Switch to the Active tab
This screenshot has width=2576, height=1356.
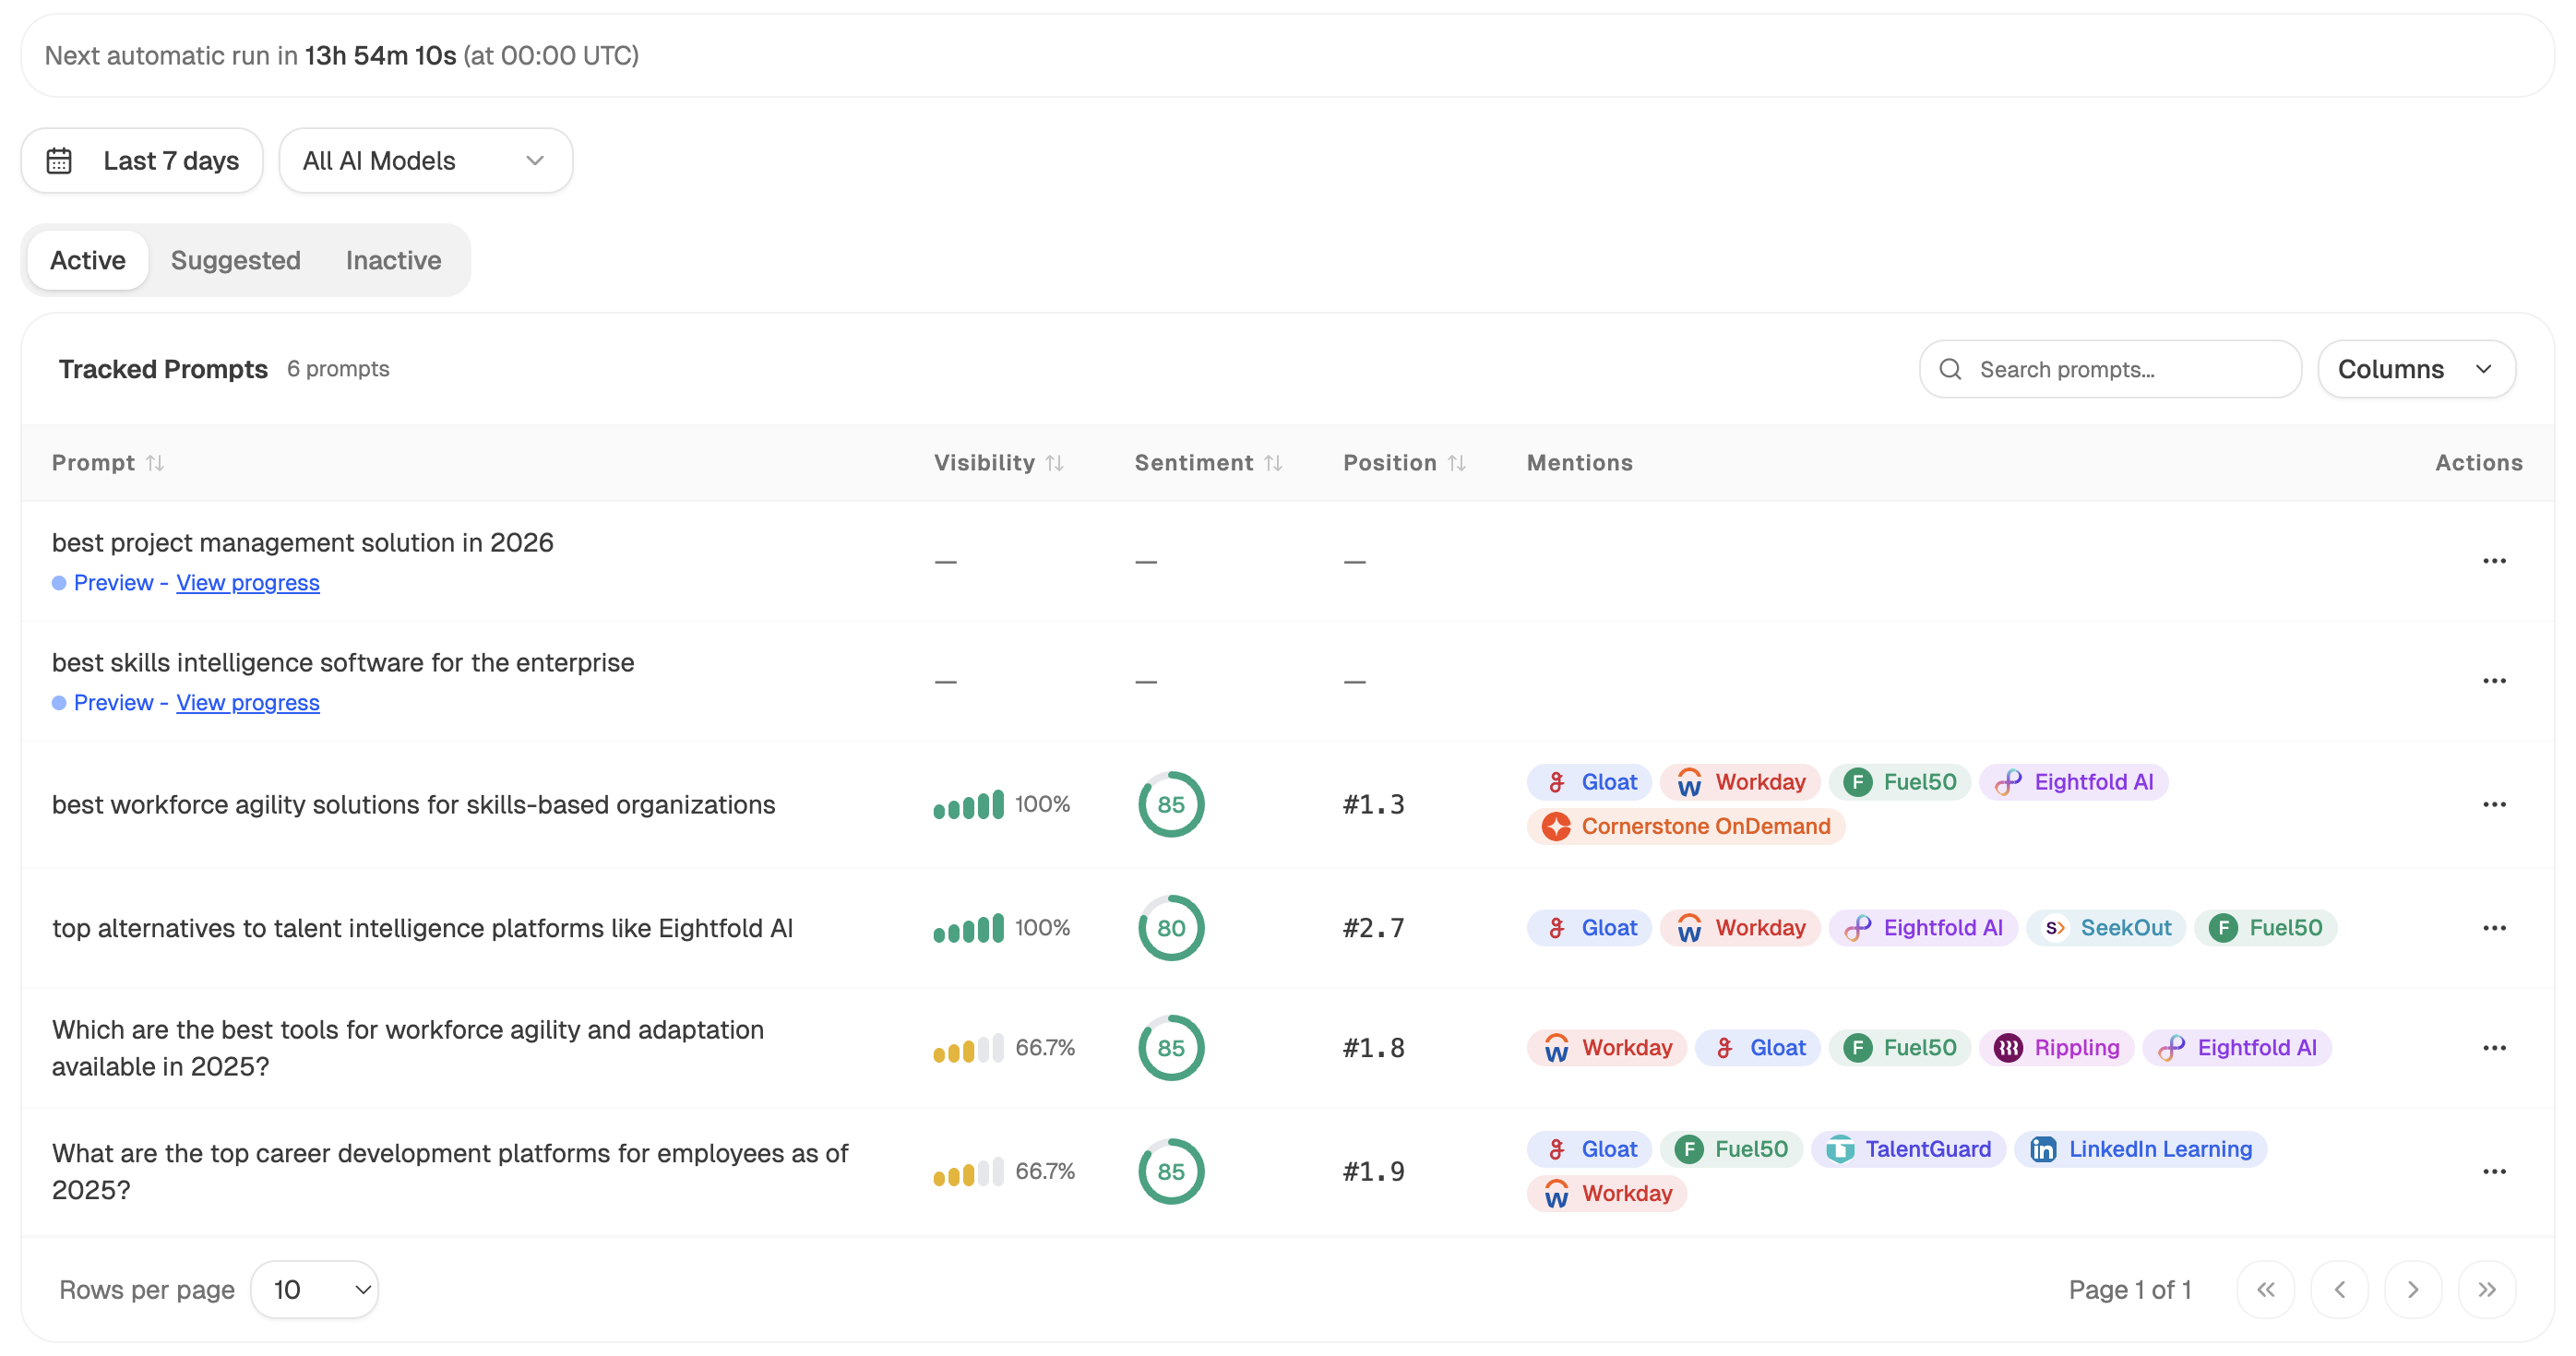click(88, 260)
